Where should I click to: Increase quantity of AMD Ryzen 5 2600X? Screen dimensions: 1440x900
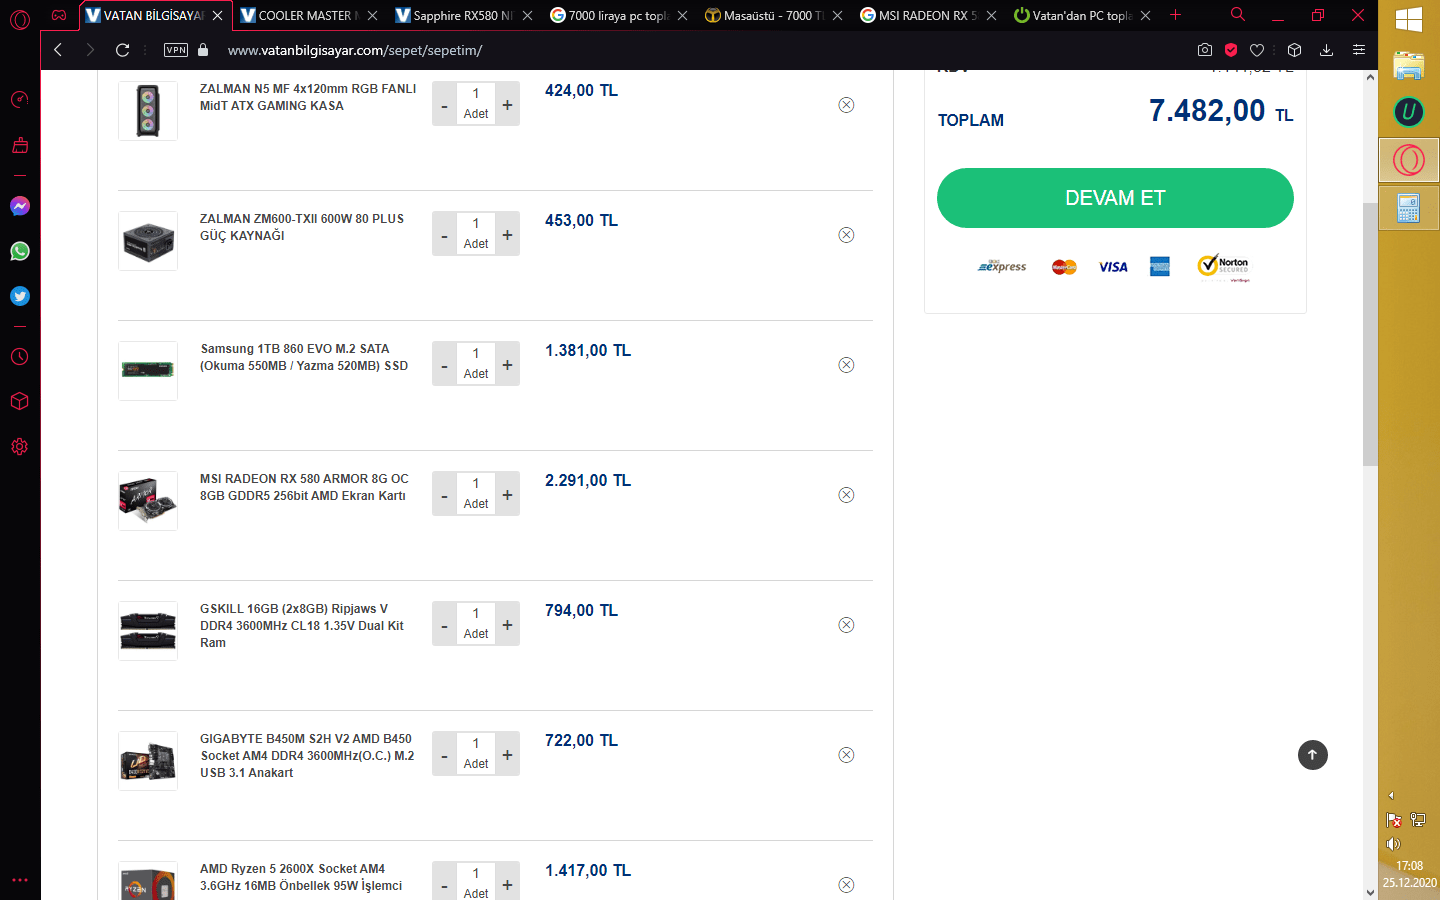[508, 884]
